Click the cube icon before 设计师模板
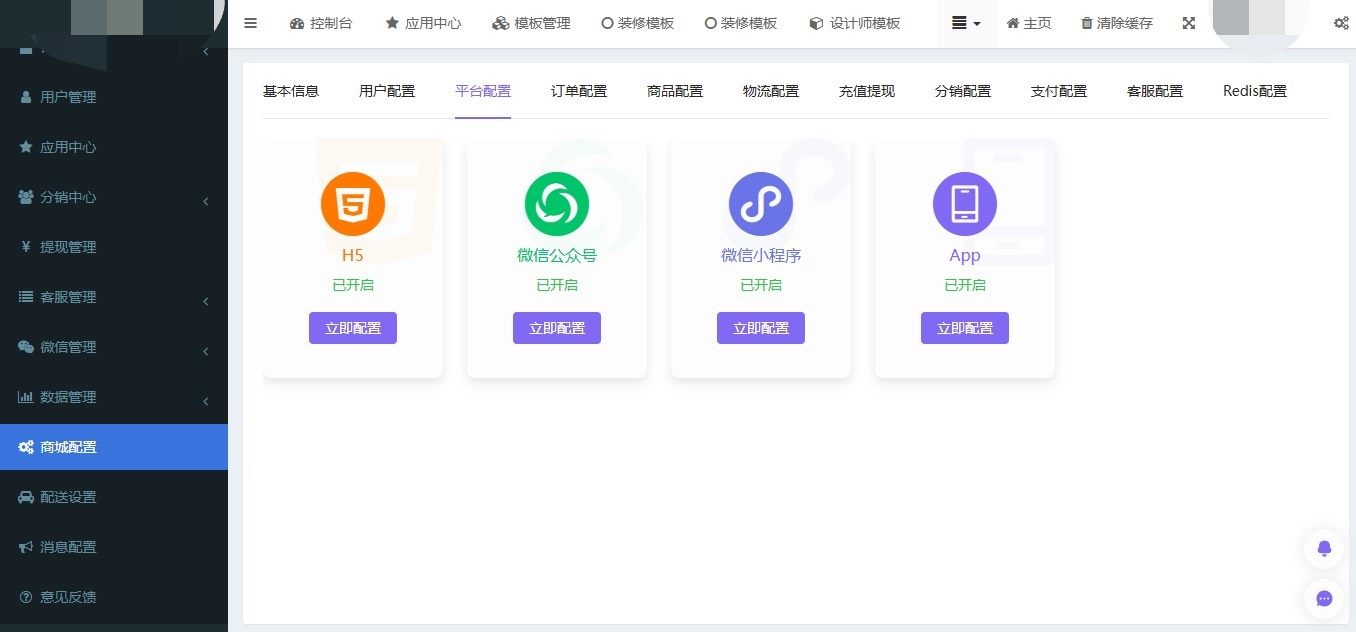This screenshot has height=632, width=1356. click(816, 23)
